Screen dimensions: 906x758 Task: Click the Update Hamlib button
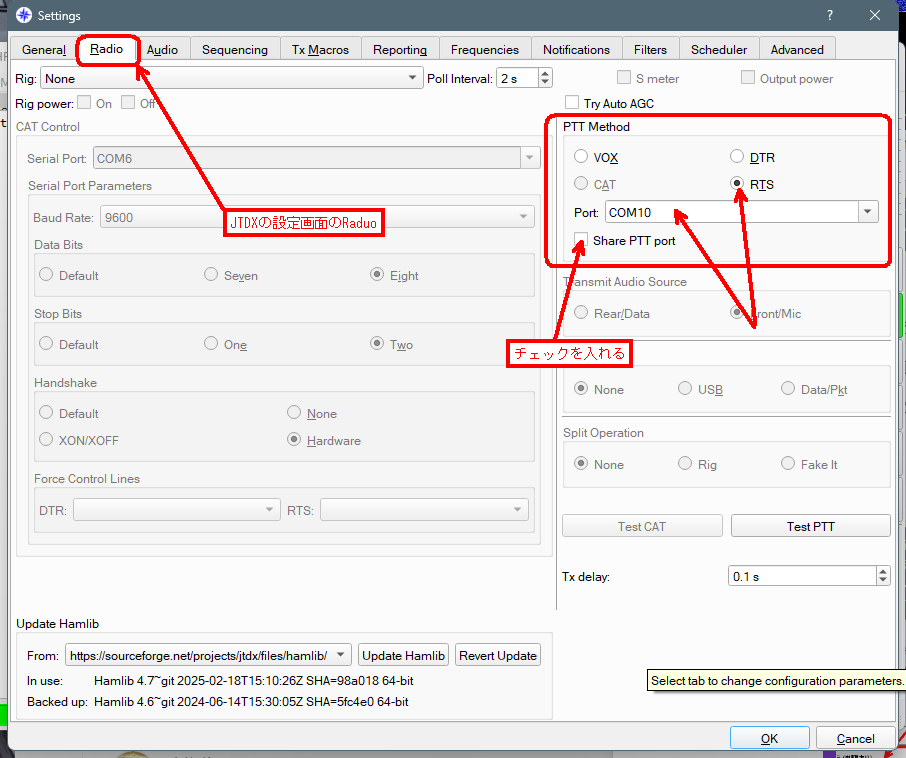pos(404,655)
